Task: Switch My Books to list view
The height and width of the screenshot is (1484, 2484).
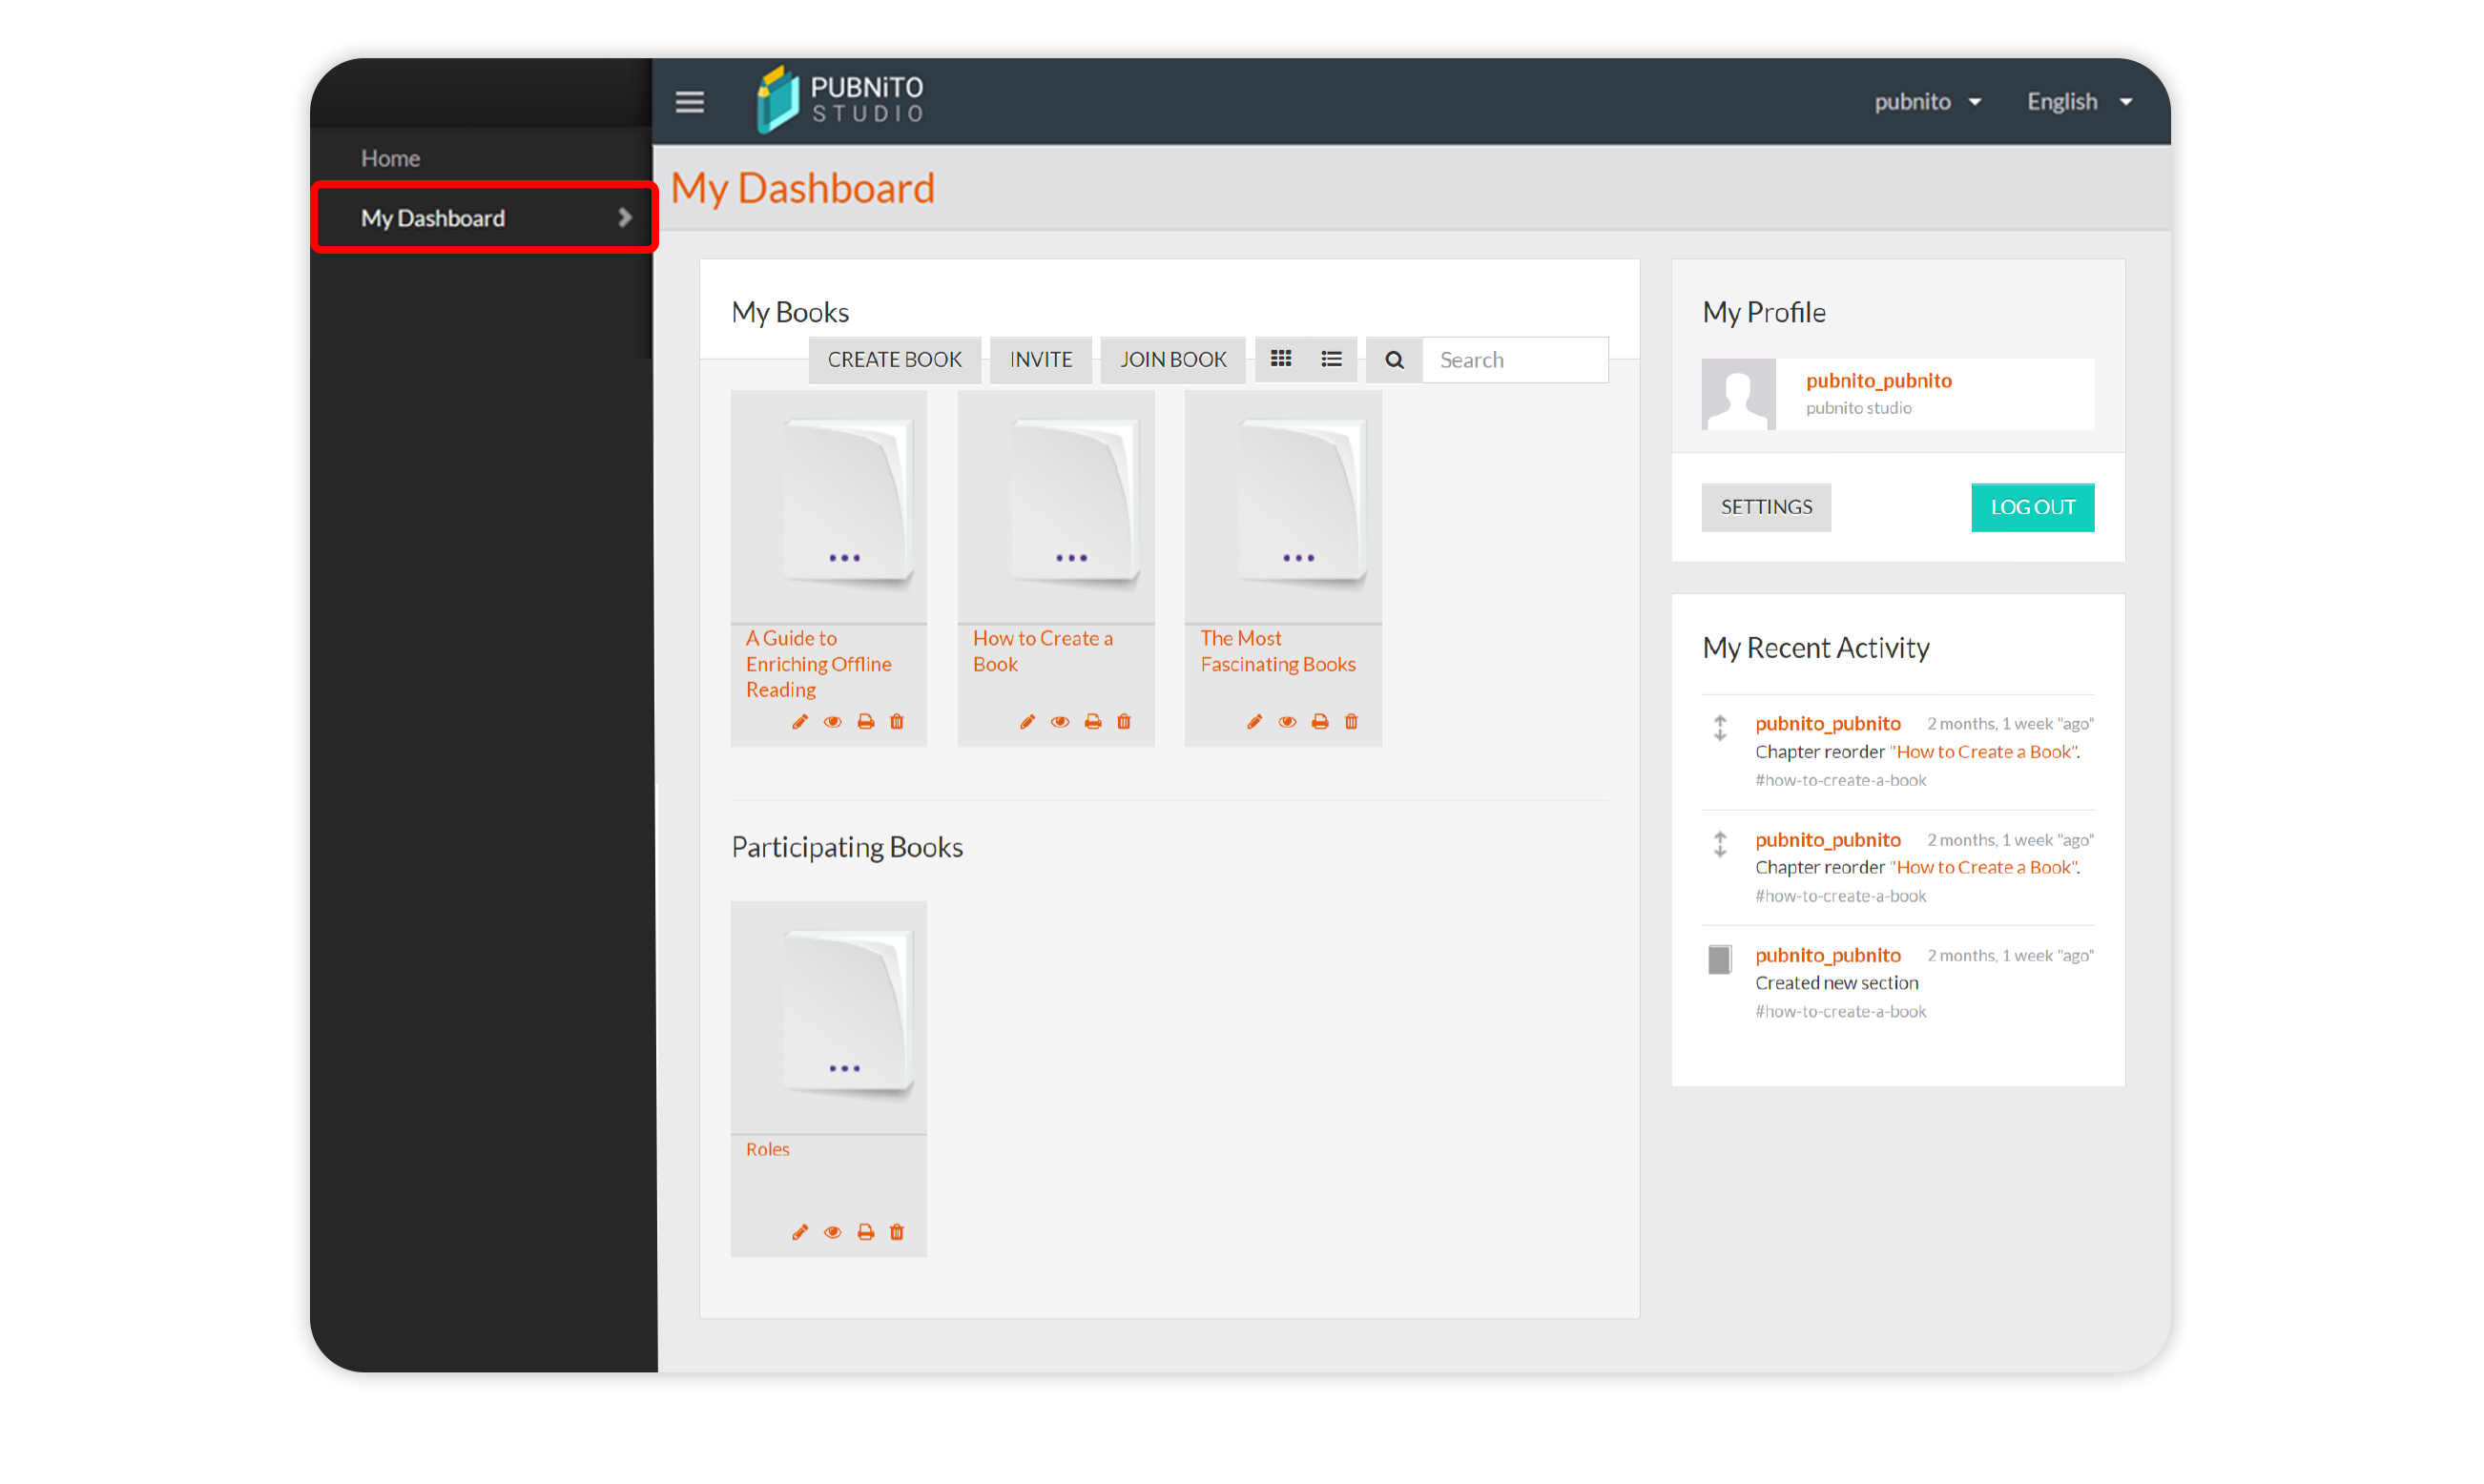Action: pyautogui.click(x=1331, y=359)
